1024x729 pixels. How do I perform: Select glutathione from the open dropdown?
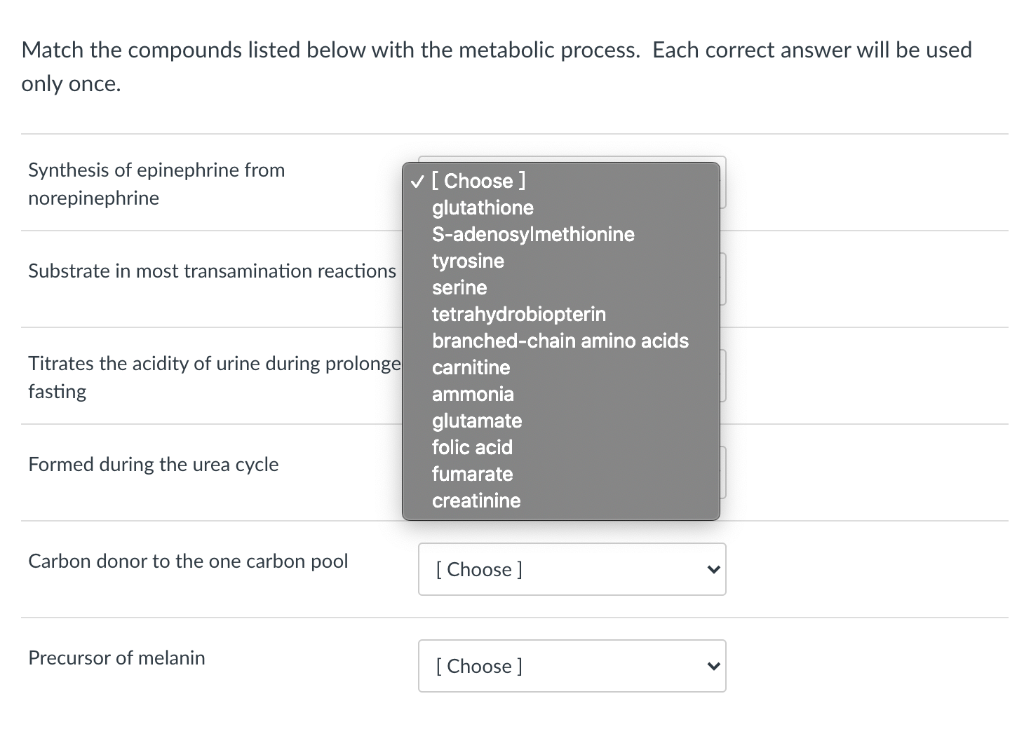(x=483, y=208)
